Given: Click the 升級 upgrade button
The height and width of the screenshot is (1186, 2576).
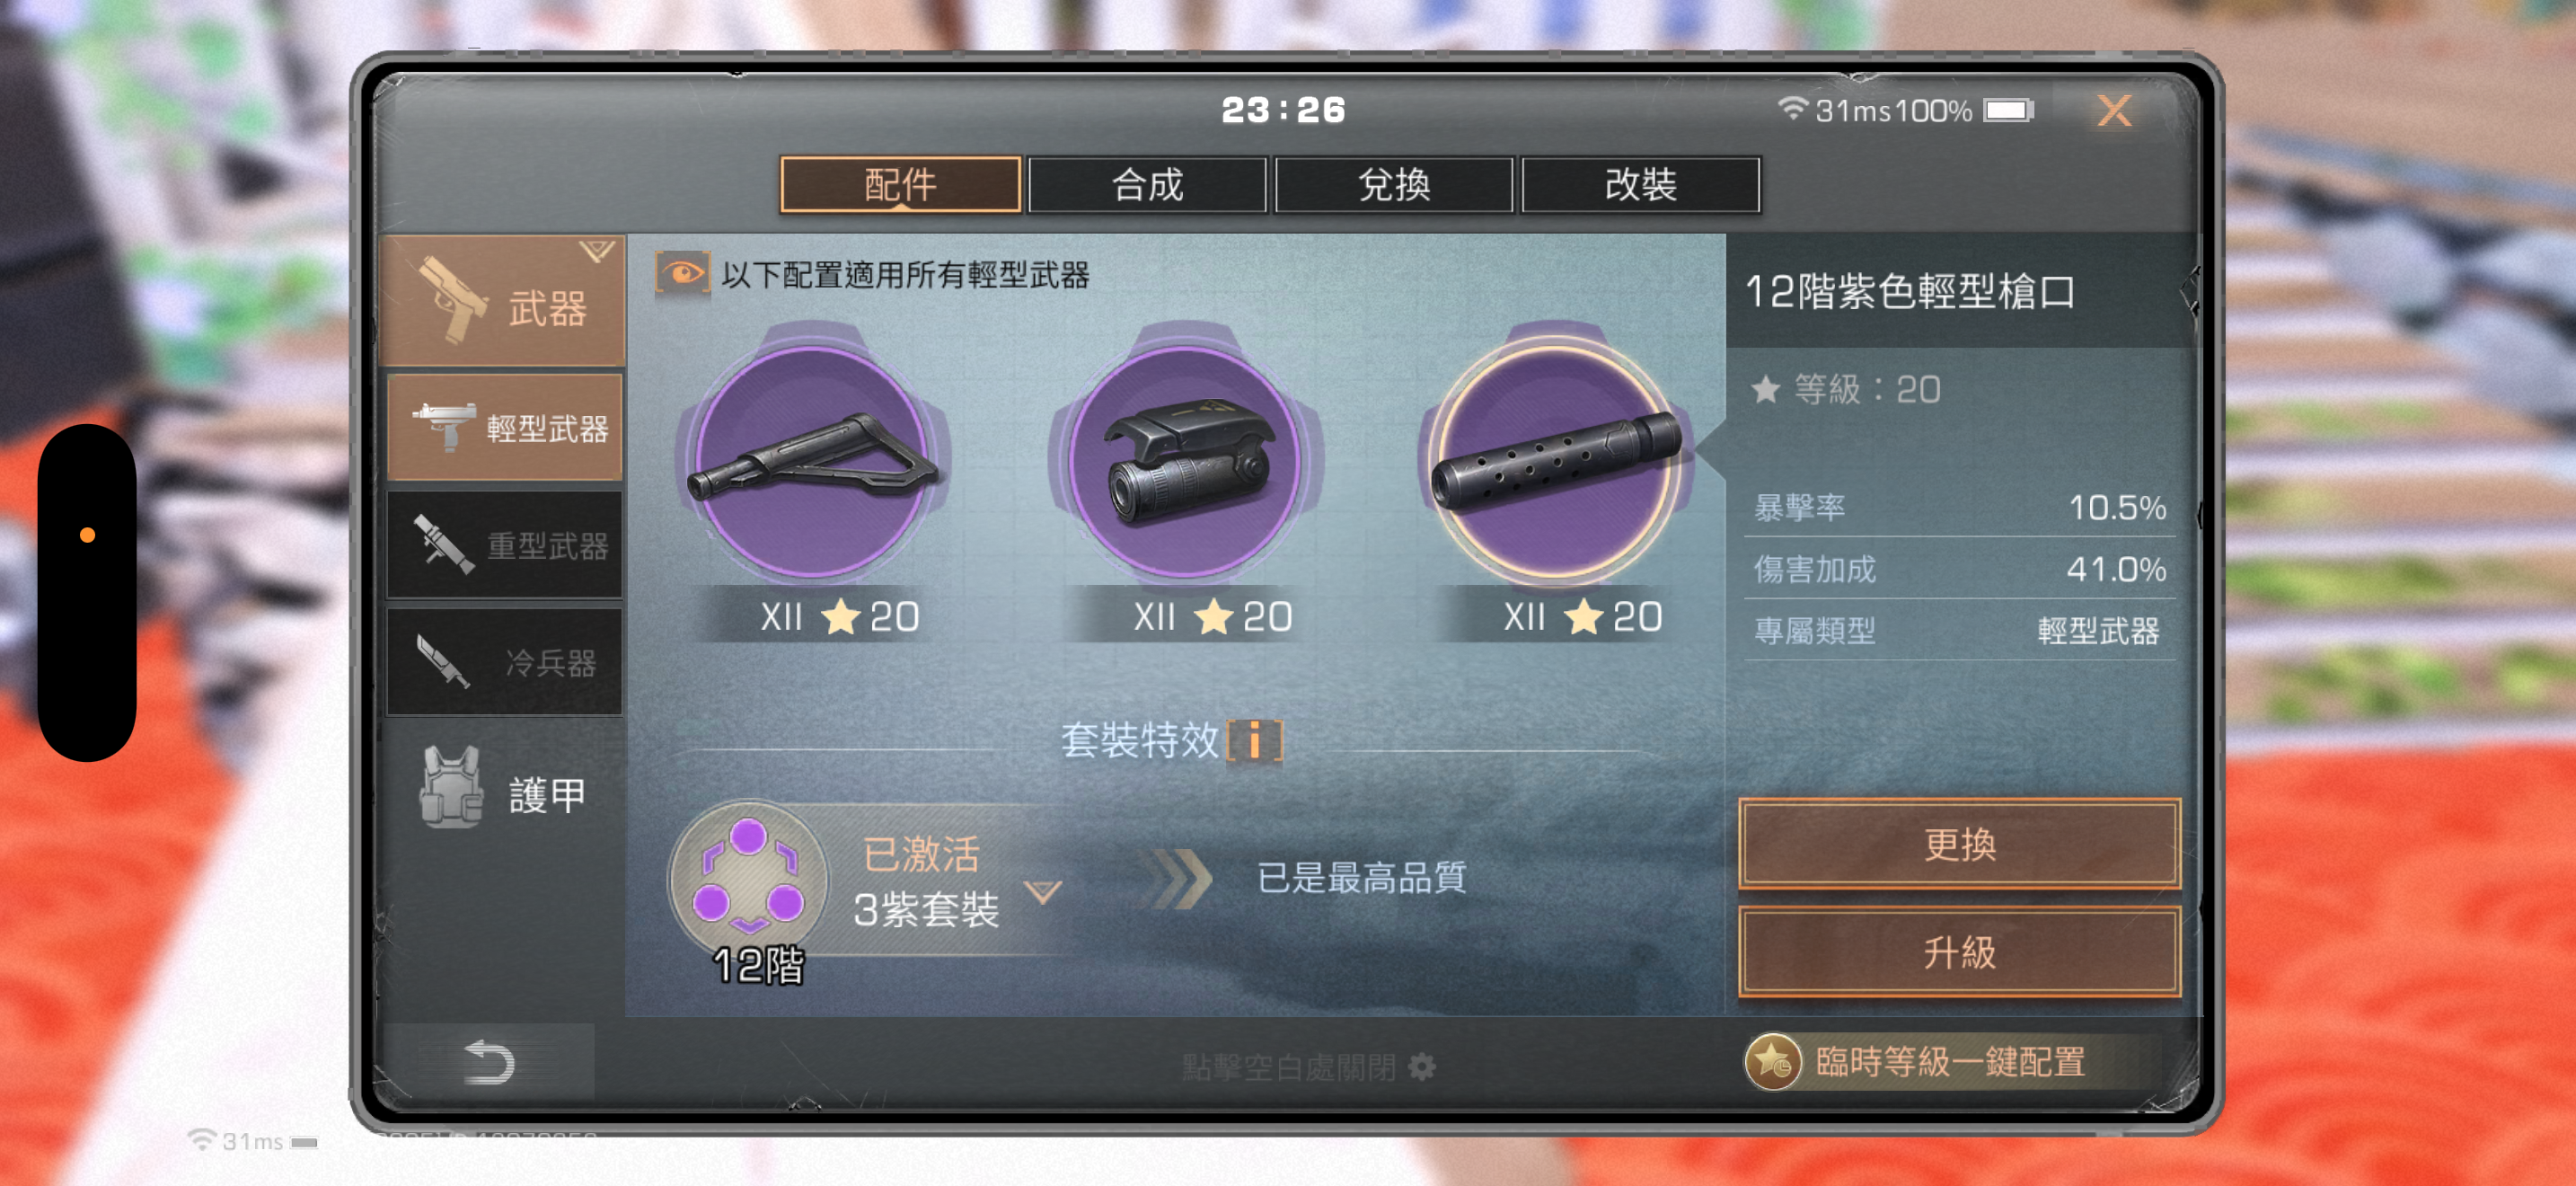Looking at the screenshot, I should click(1959, 952).
